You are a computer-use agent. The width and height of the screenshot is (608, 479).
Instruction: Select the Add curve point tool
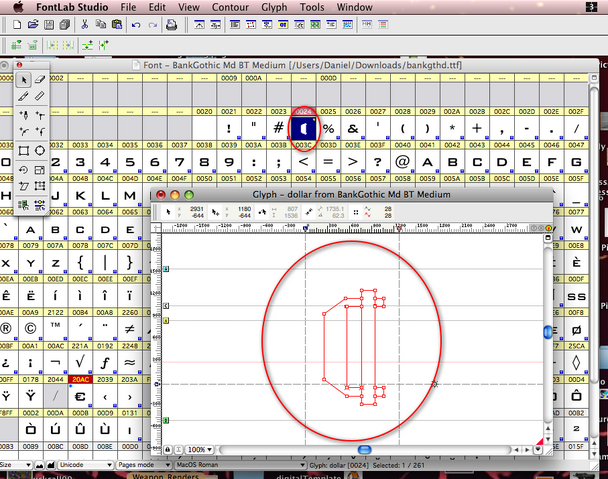(x=24, y=131)
